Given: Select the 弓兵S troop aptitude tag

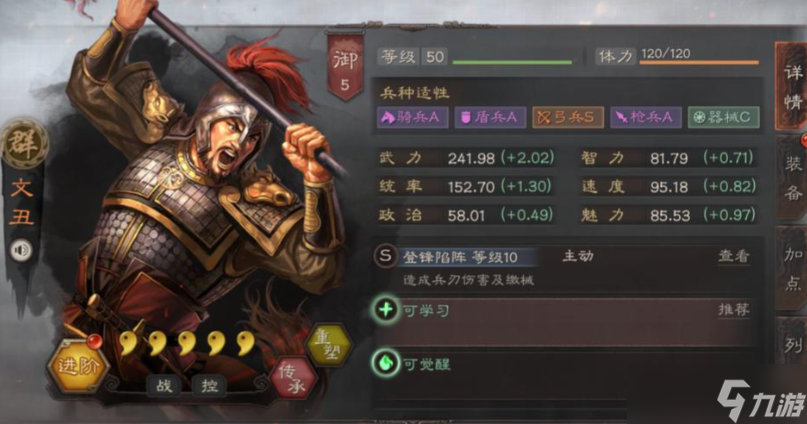Looking at the screenshot, I should click(x=568, y=117).
